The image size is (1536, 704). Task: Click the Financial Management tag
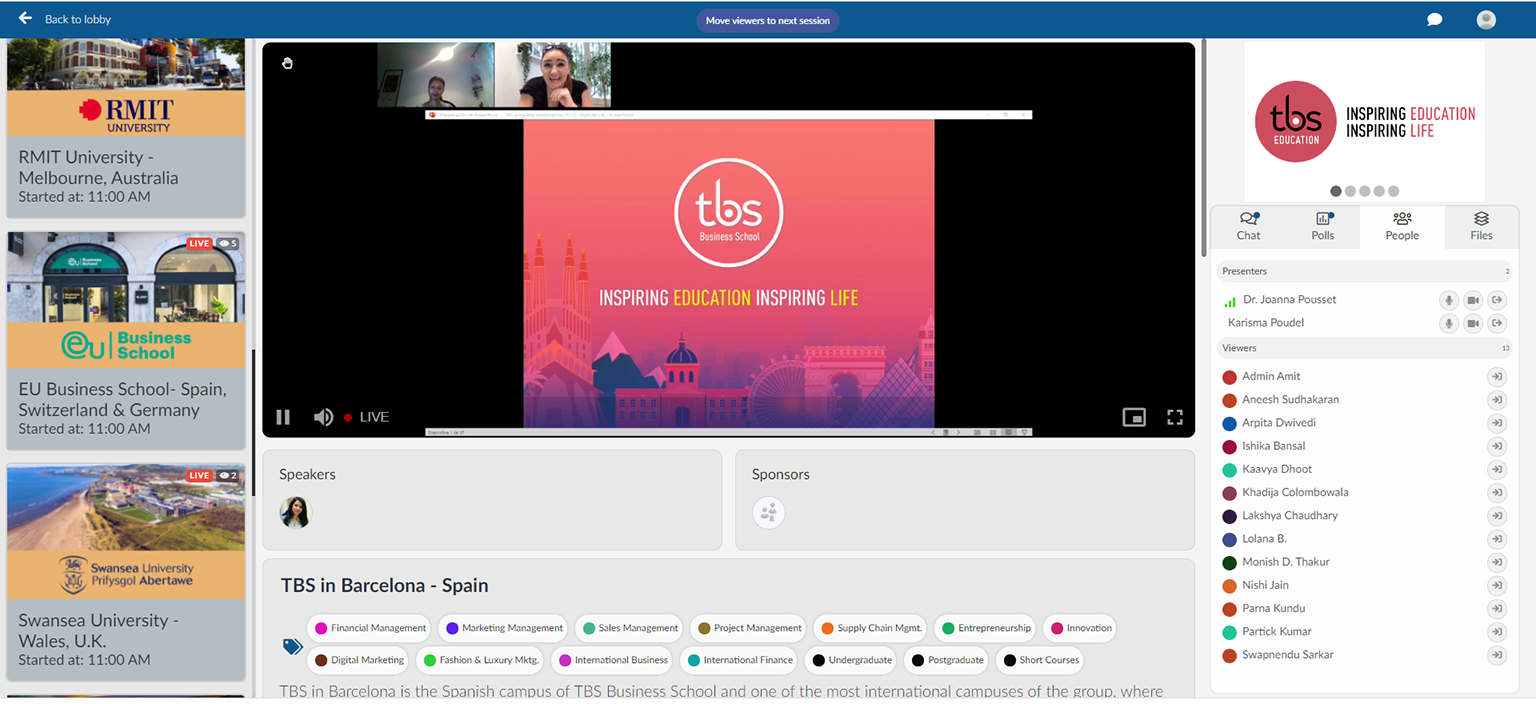pyautogui.click(x=369, y=628)
